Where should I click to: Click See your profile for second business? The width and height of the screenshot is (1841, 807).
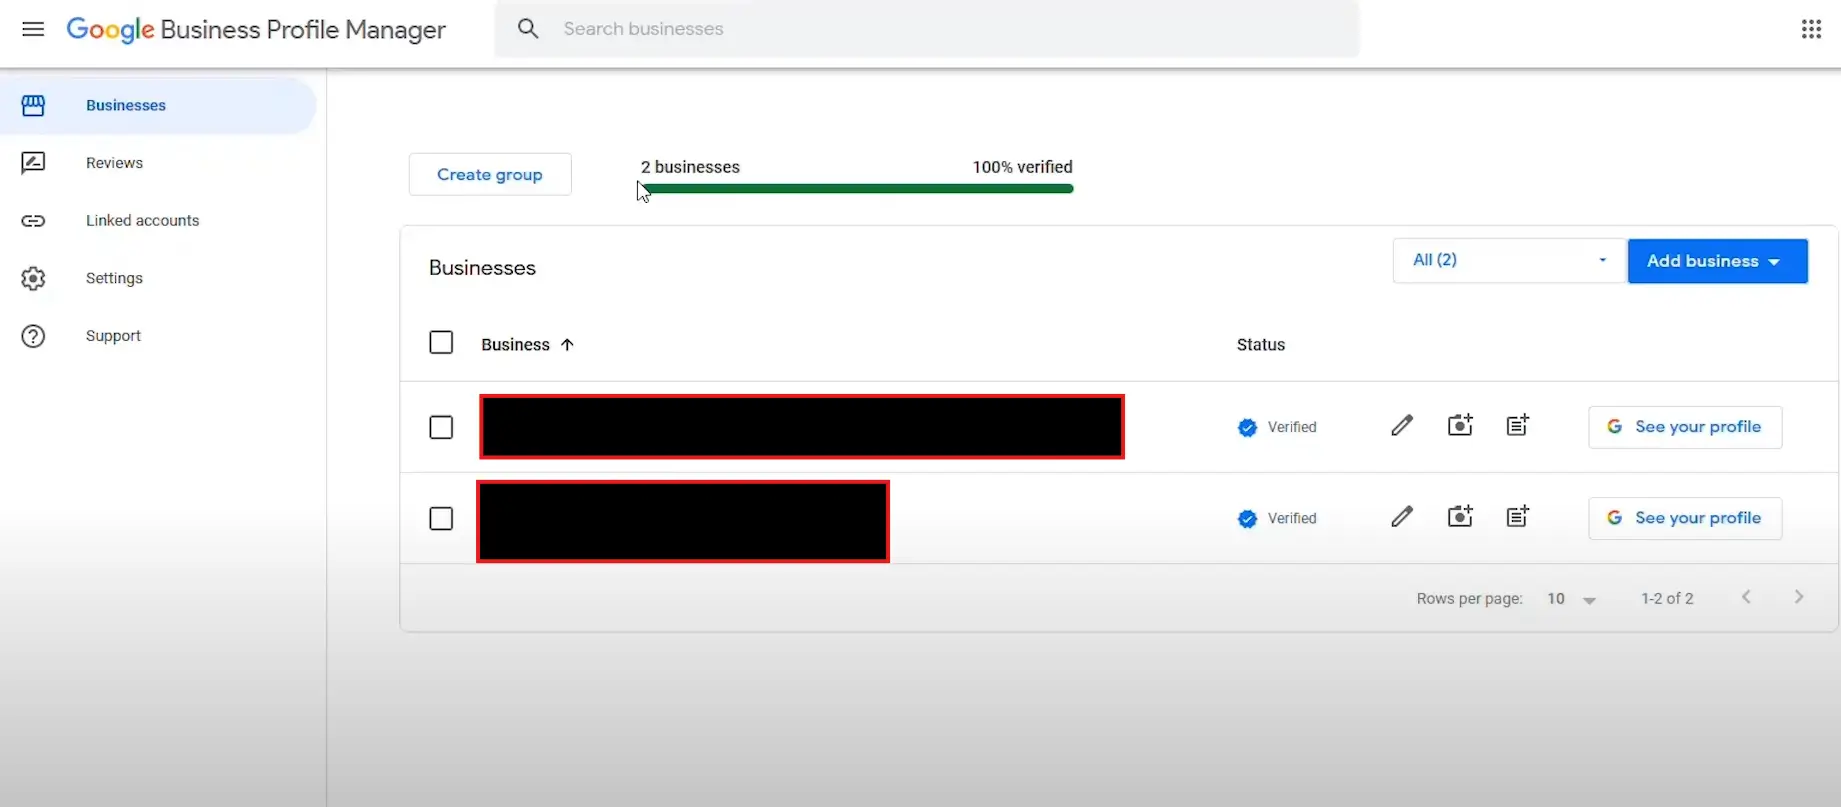[x=1685, y=518]
